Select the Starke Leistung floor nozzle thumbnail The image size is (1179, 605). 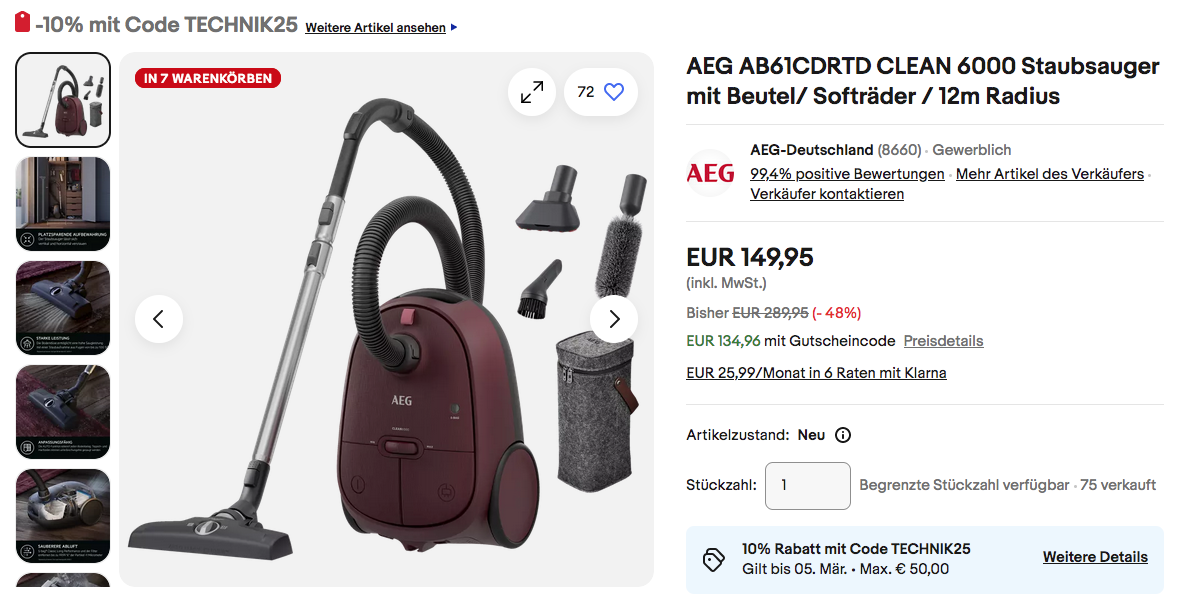pyautogui.click(x=63, y=308)
